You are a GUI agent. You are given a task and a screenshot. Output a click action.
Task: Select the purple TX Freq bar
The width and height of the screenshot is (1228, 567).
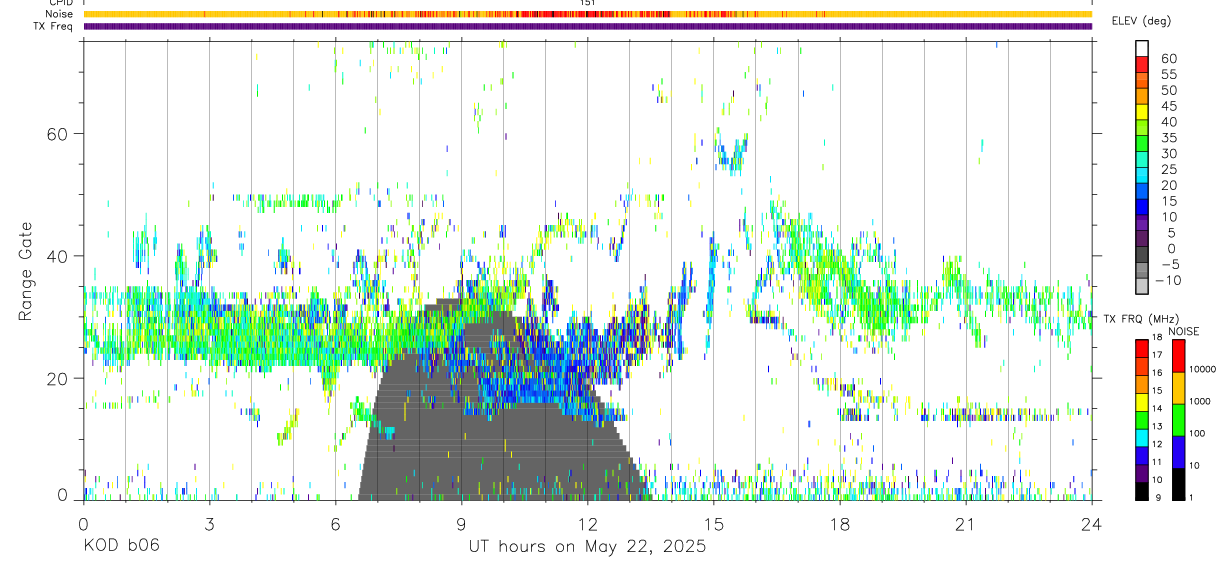coord(587,26)
